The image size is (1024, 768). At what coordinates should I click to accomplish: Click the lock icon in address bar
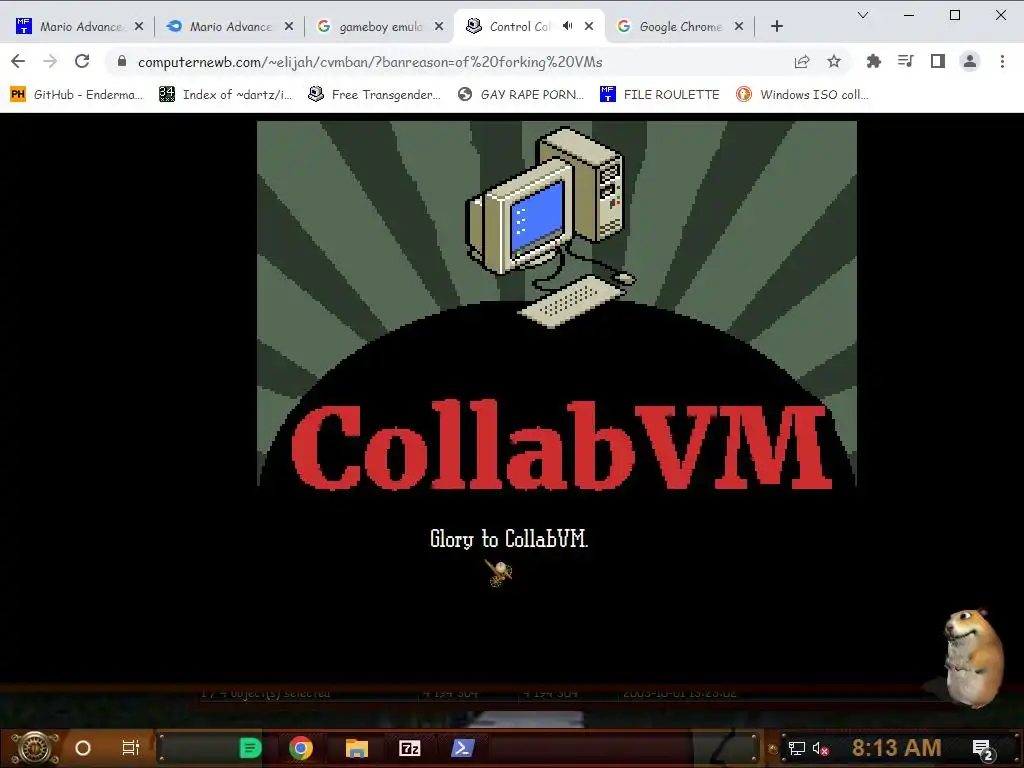[x=121, y=61]
